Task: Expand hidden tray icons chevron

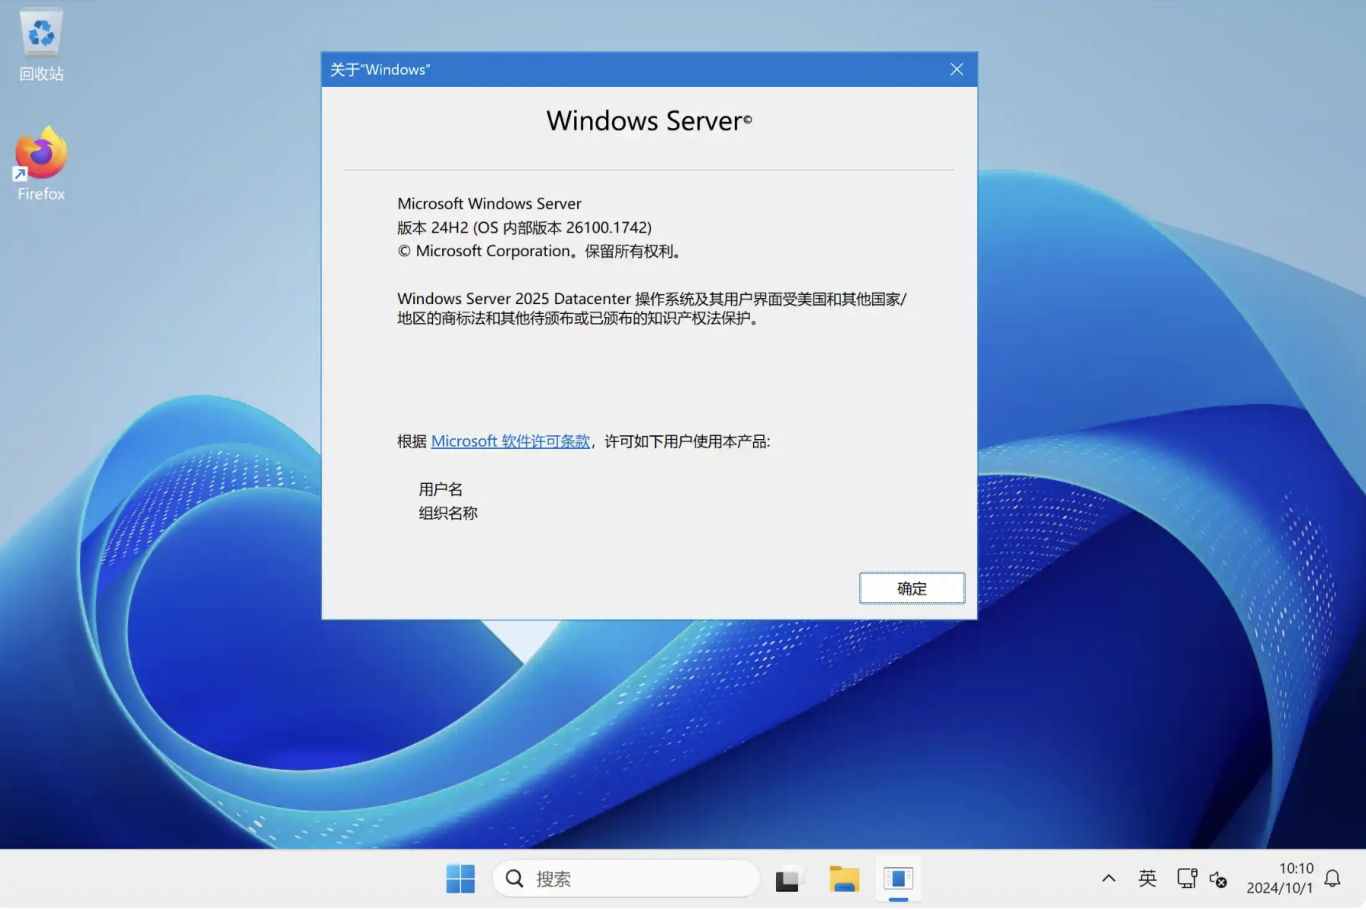Action: pos(1108,879)
